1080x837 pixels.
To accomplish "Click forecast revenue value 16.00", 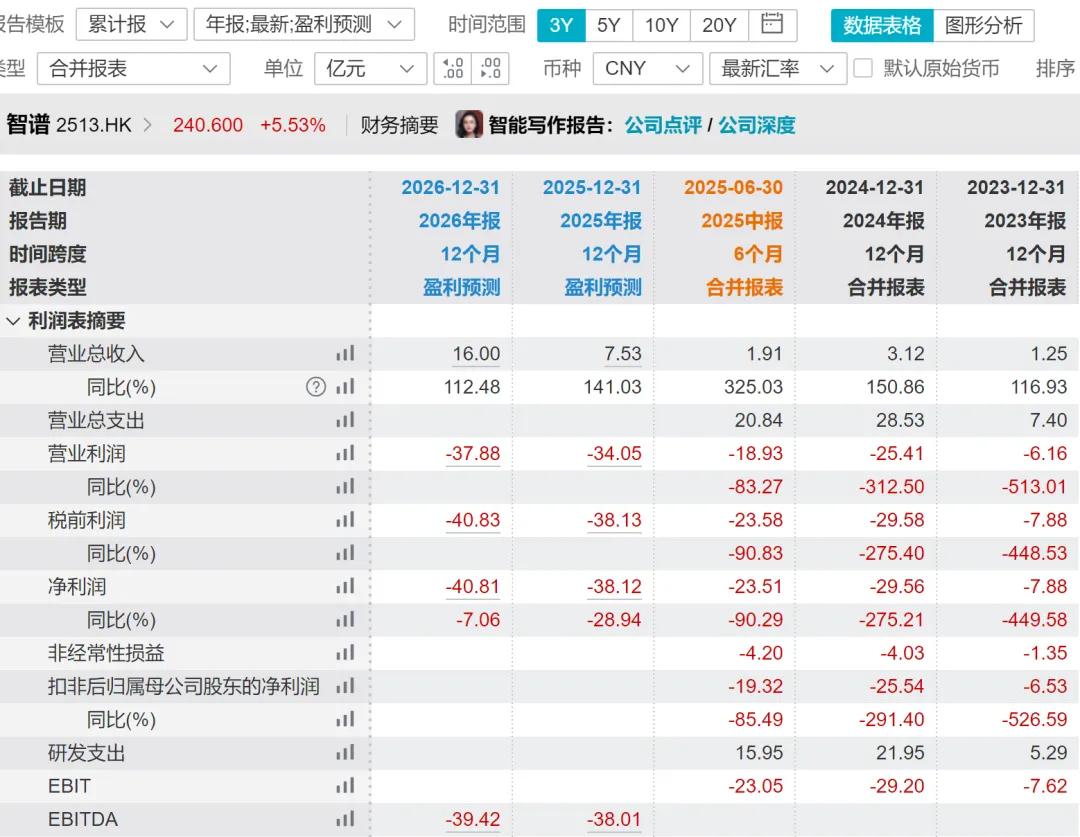I will 476,354.
